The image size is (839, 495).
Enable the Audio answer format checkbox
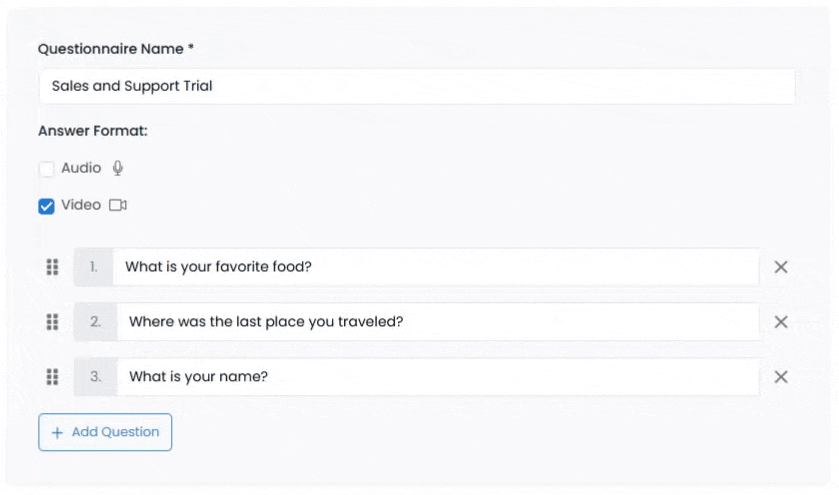[x=47, y=169]
